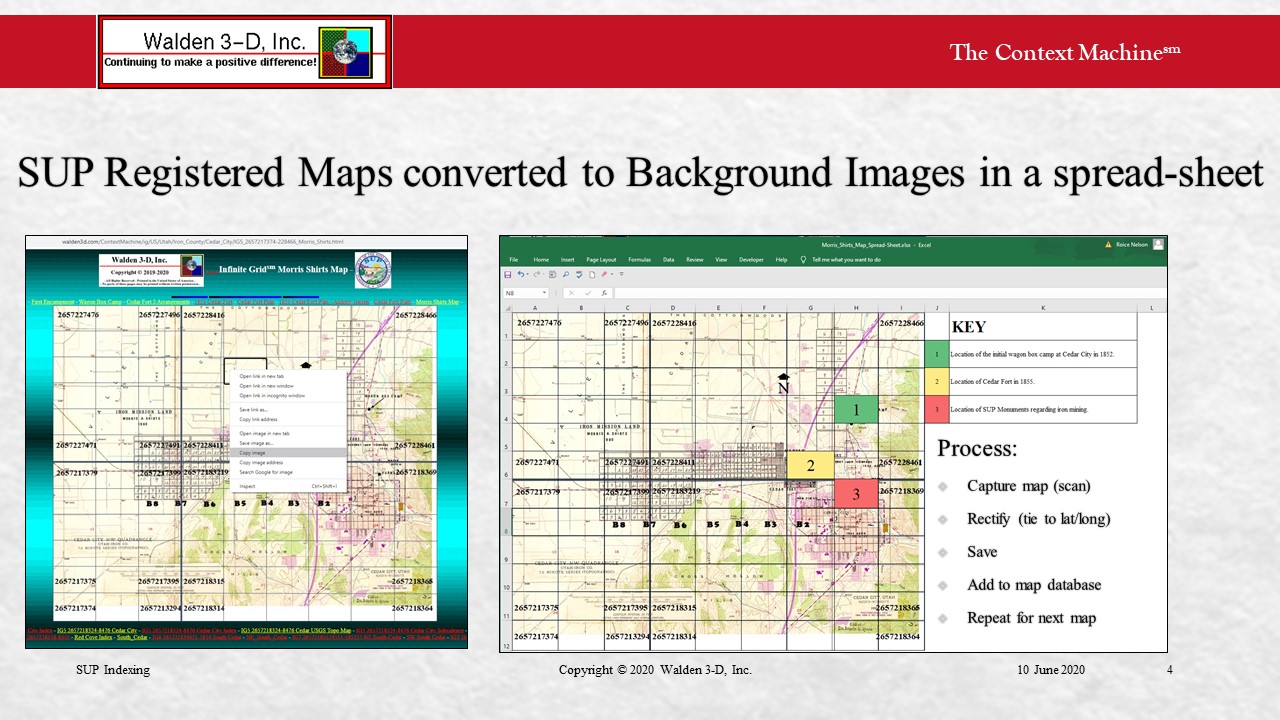
Task: Click the fx insert function icon
Action: (605, 293)
